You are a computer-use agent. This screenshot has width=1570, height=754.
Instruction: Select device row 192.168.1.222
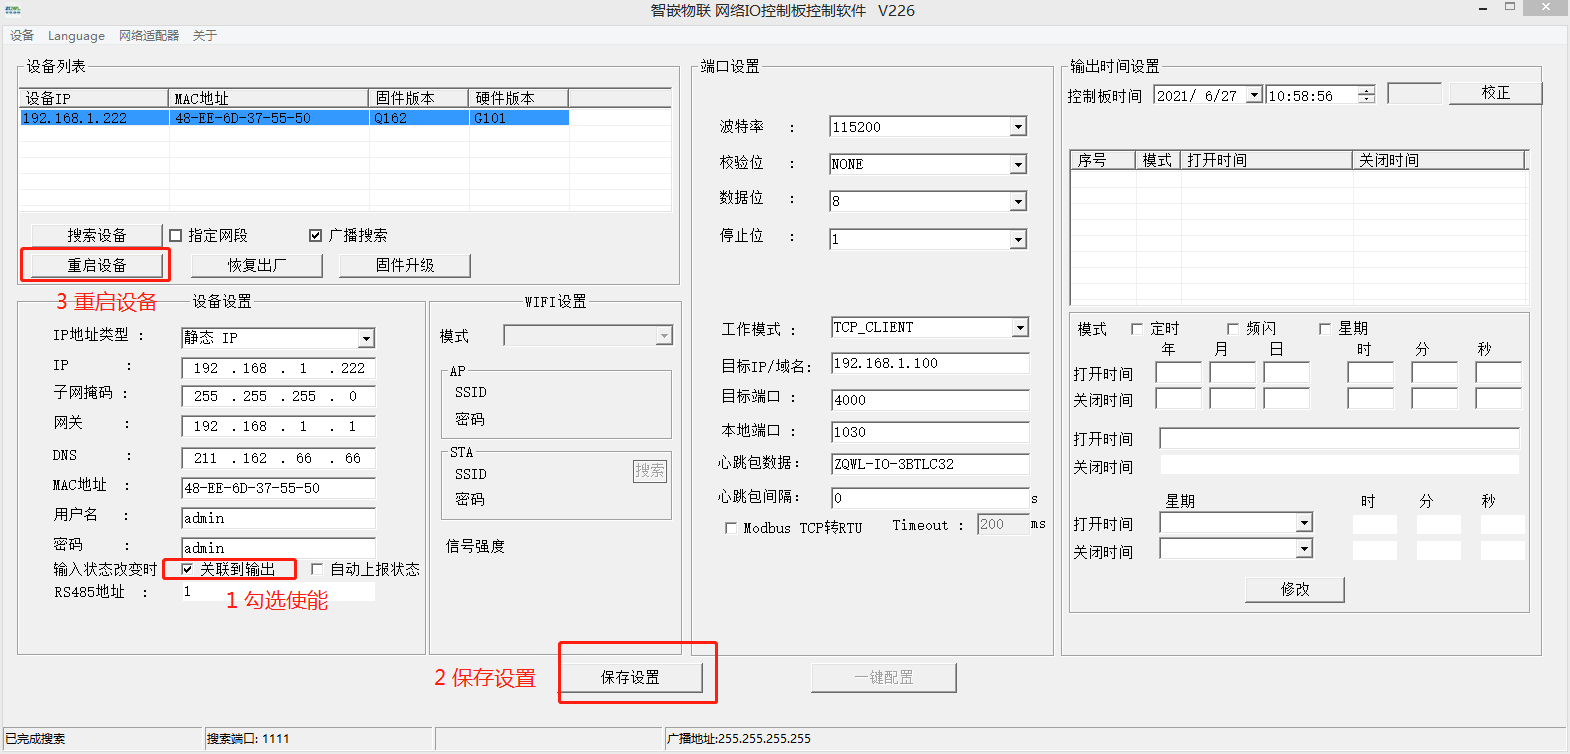295,118
